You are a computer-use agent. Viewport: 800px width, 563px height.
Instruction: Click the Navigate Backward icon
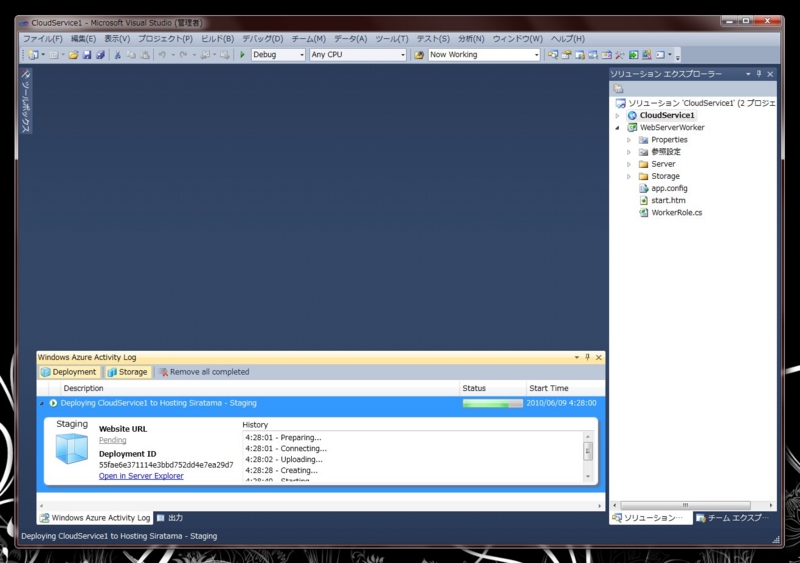[205, 55]
